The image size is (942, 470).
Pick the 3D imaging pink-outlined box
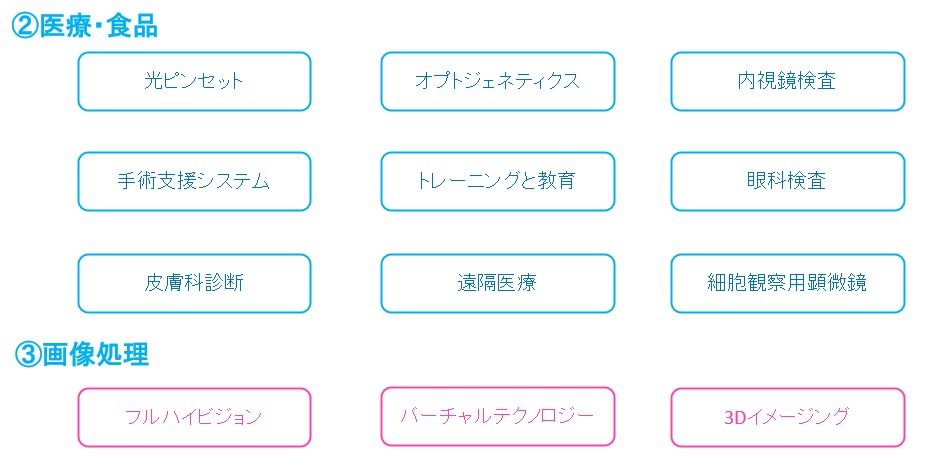tap(787, 417)
